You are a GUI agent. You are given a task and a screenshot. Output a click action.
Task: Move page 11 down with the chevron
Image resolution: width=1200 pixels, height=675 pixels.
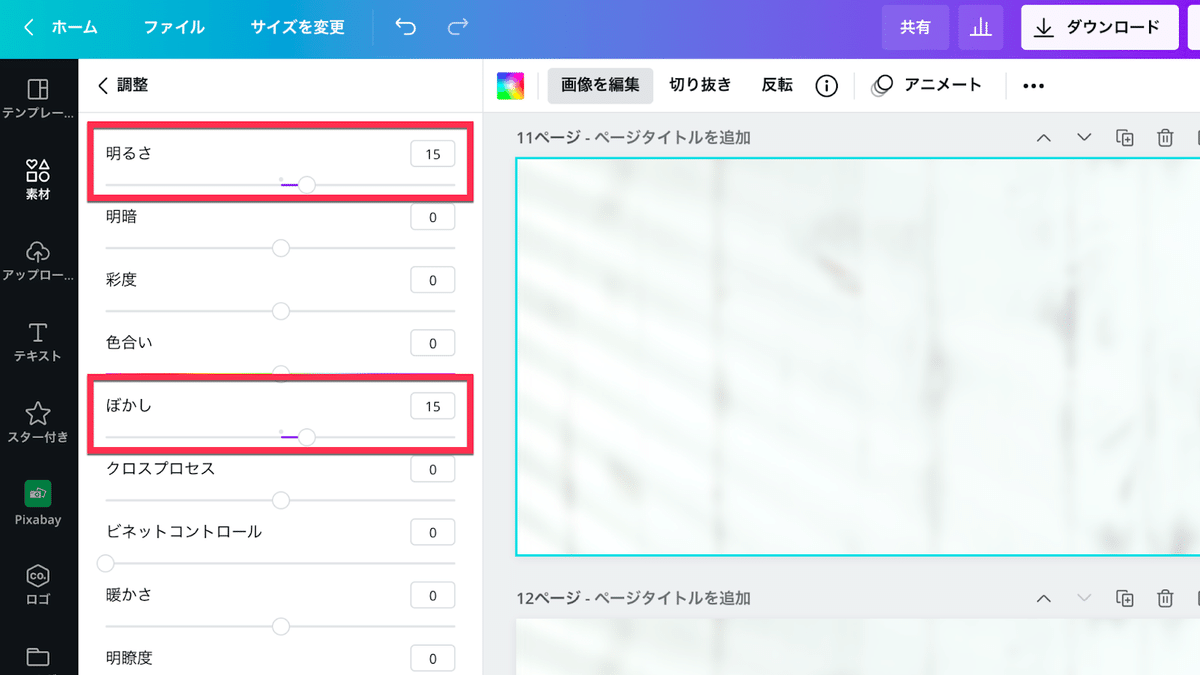tap(1084, 138)
